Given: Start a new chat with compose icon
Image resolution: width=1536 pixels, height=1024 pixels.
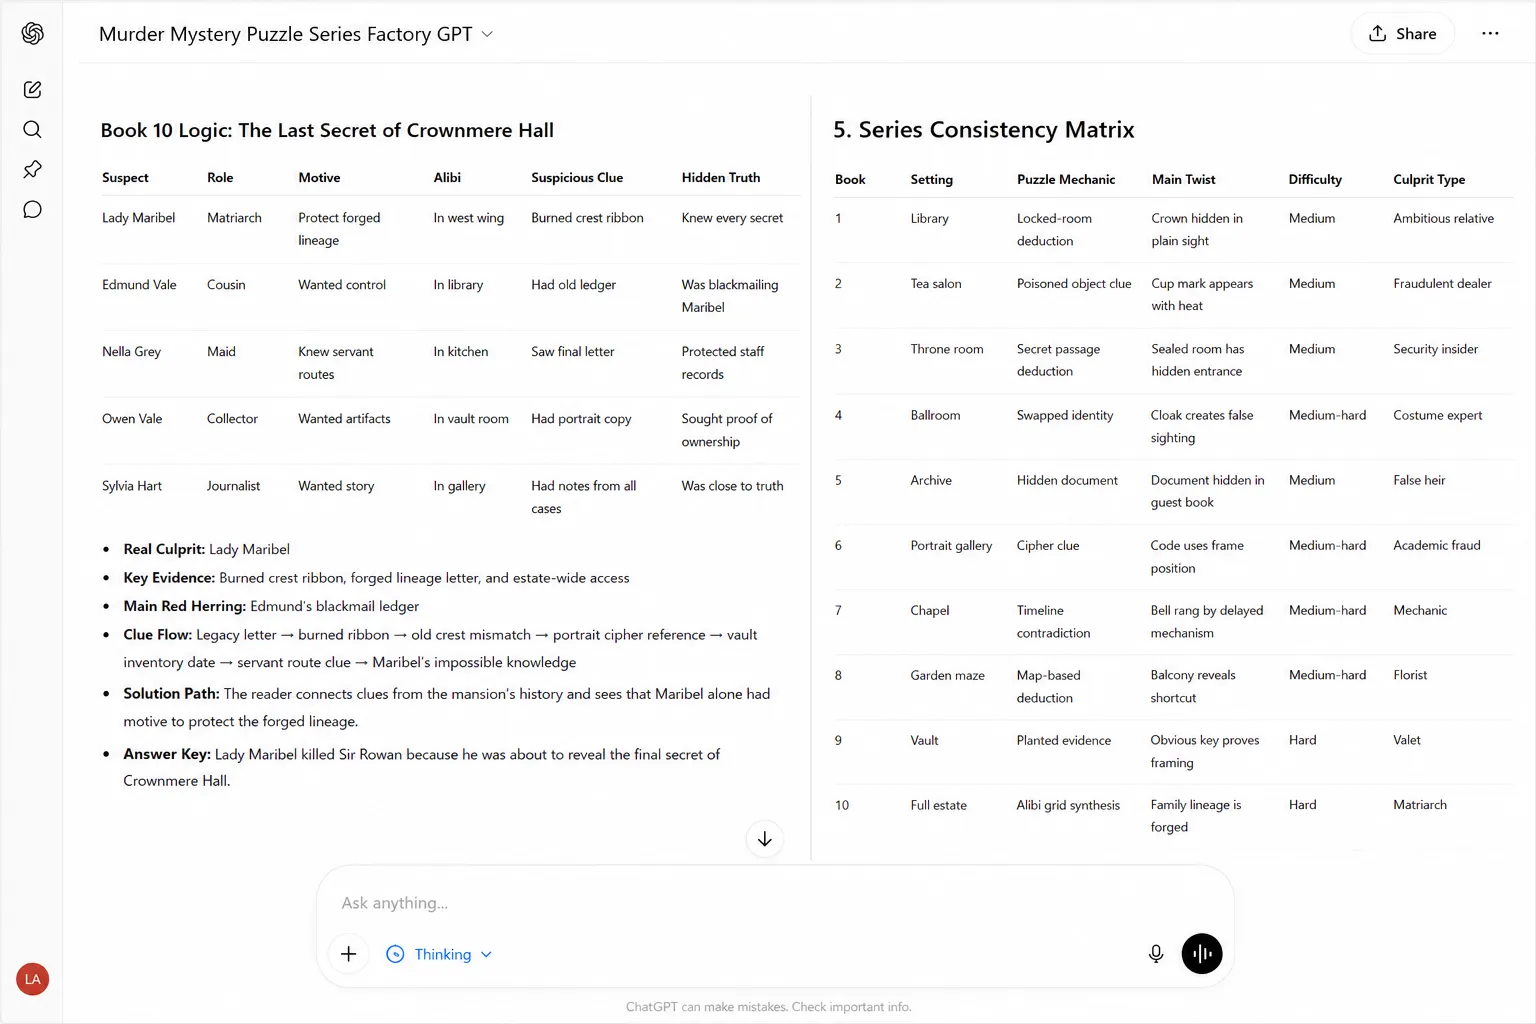Looking at the screenshot, I should [32, 90].
